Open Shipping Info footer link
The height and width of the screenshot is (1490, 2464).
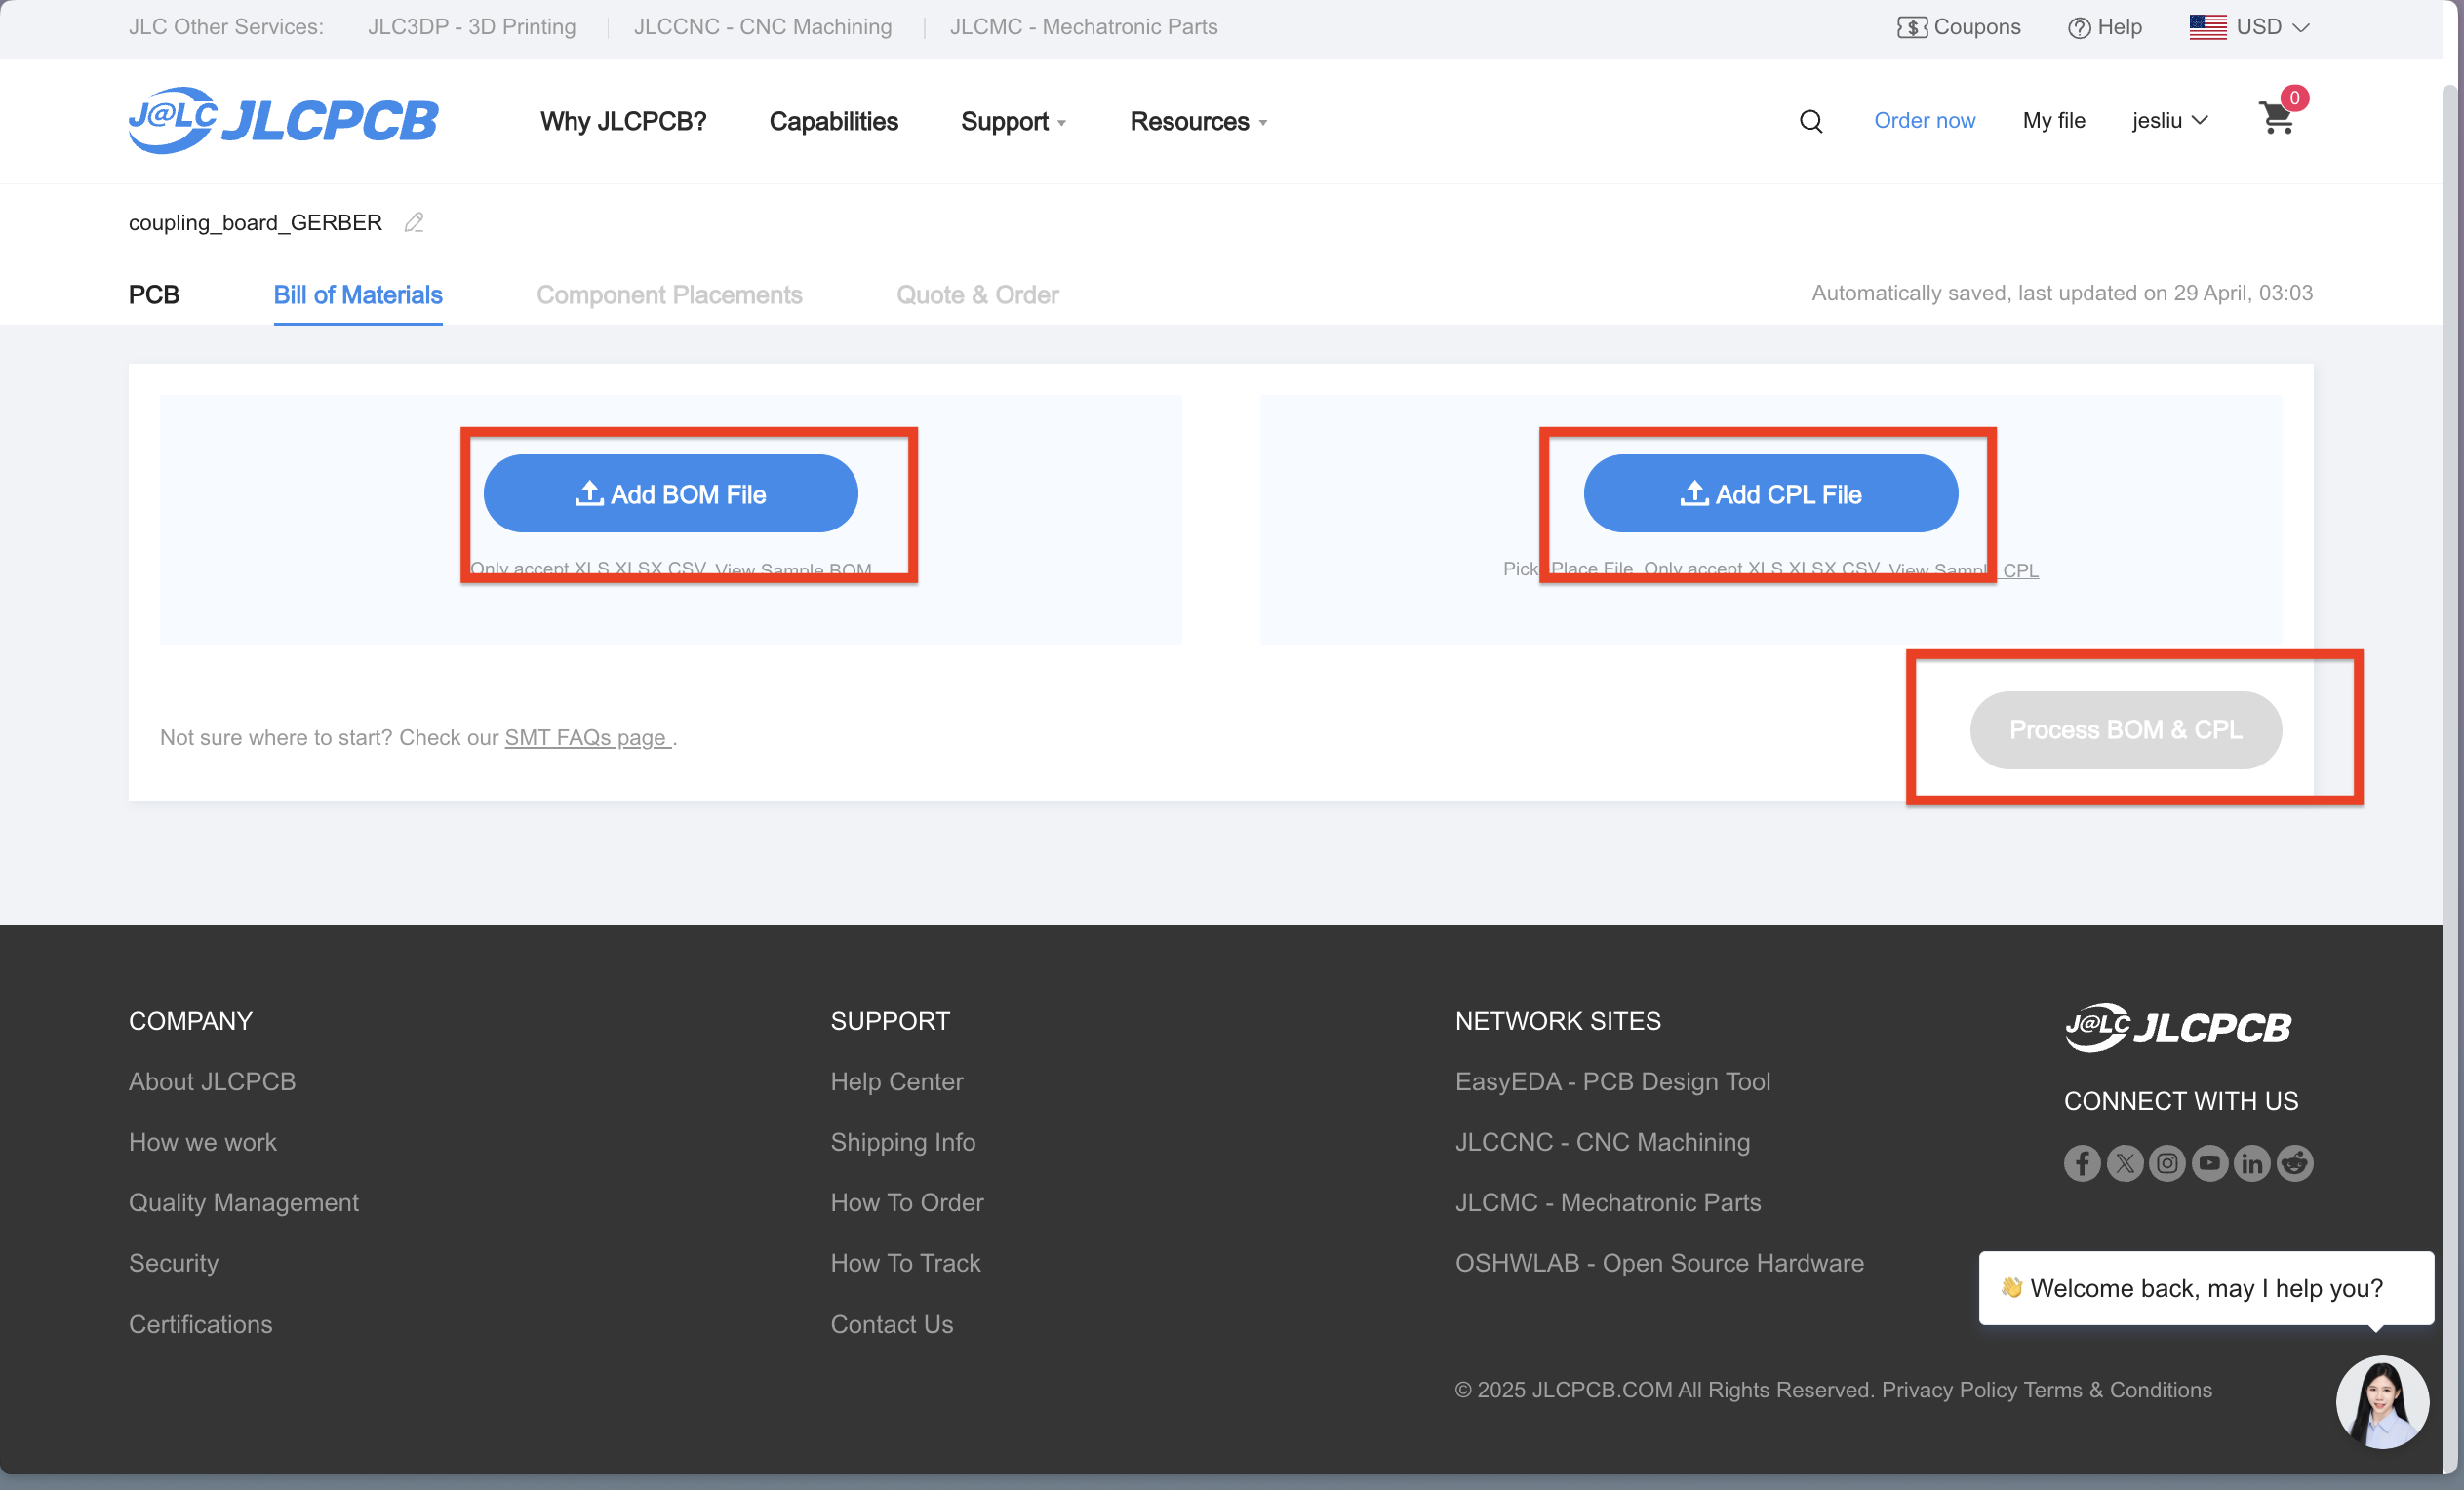point(902,1142)
